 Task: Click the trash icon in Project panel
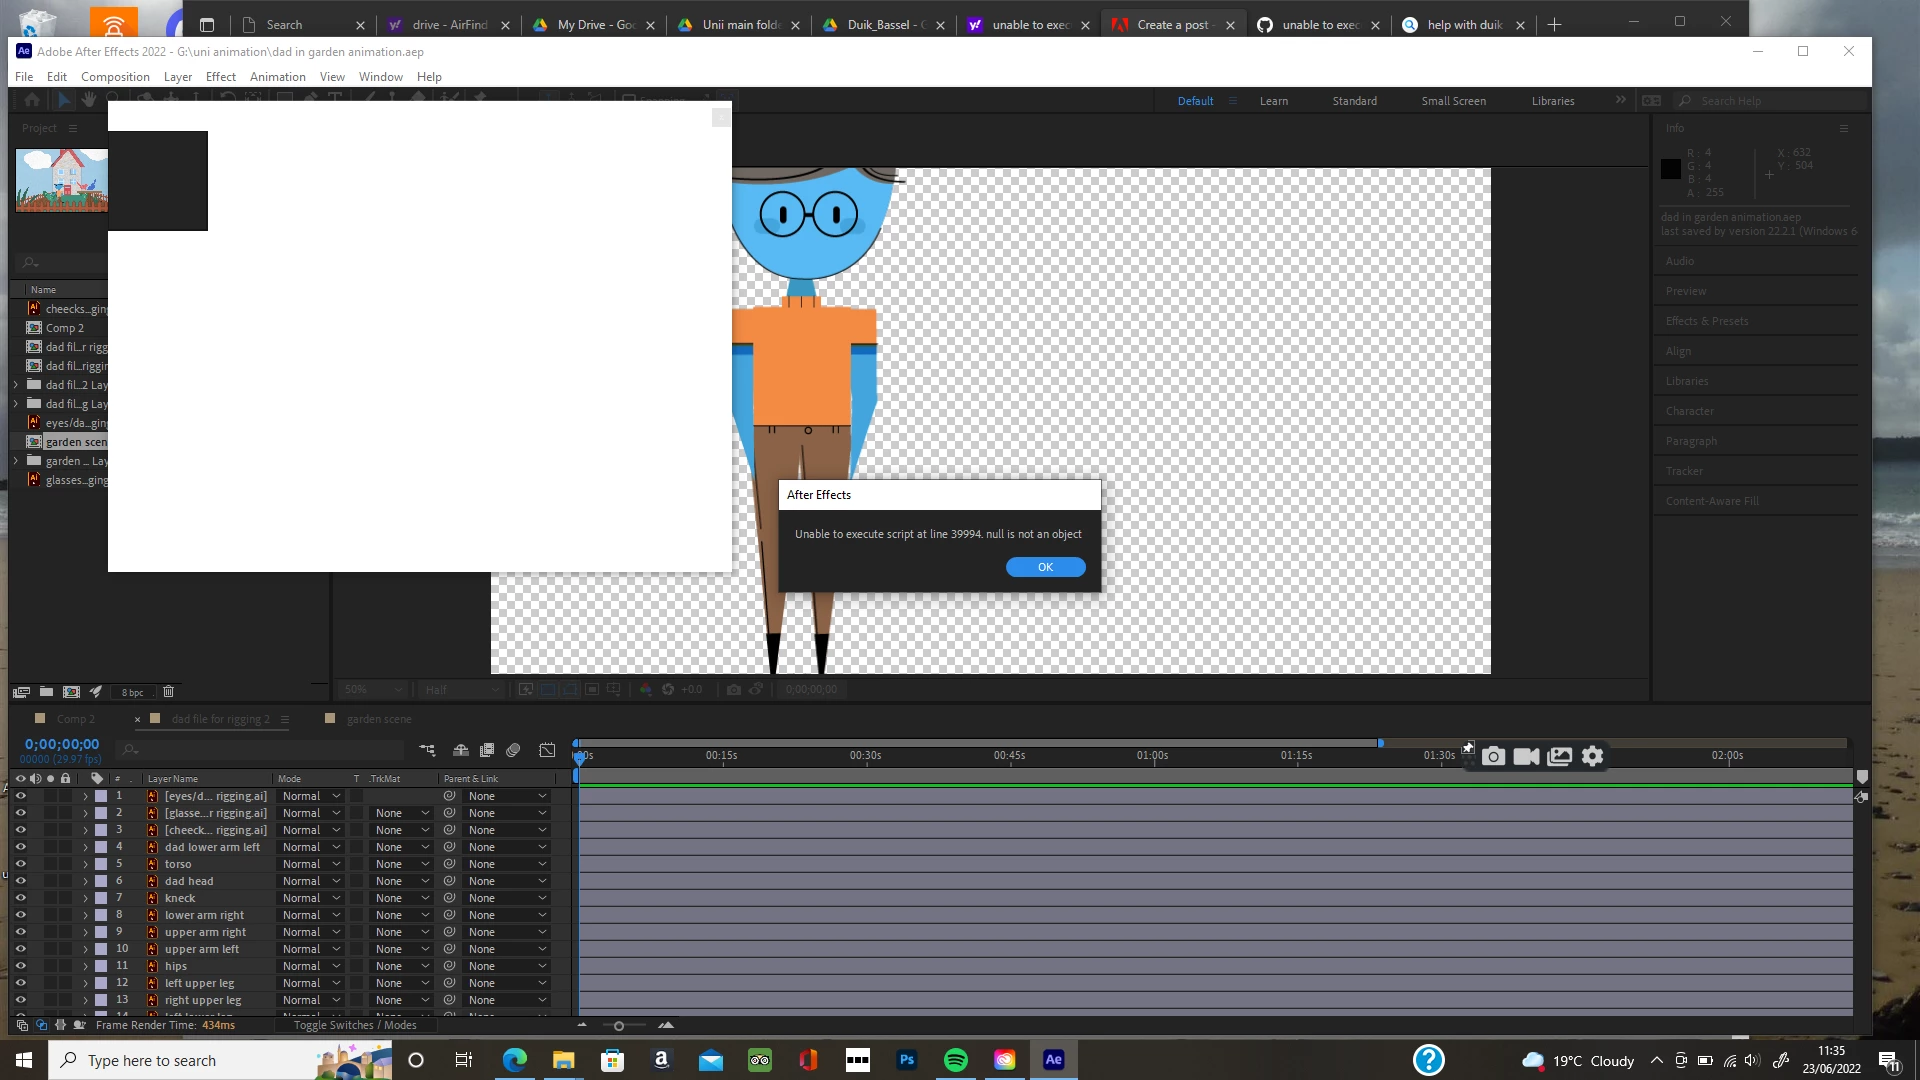pyautogui.click(x=168, y=691)
